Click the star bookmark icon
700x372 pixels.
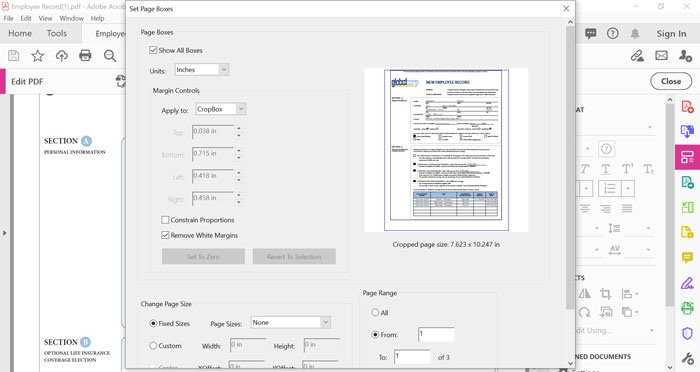(38, 55)
